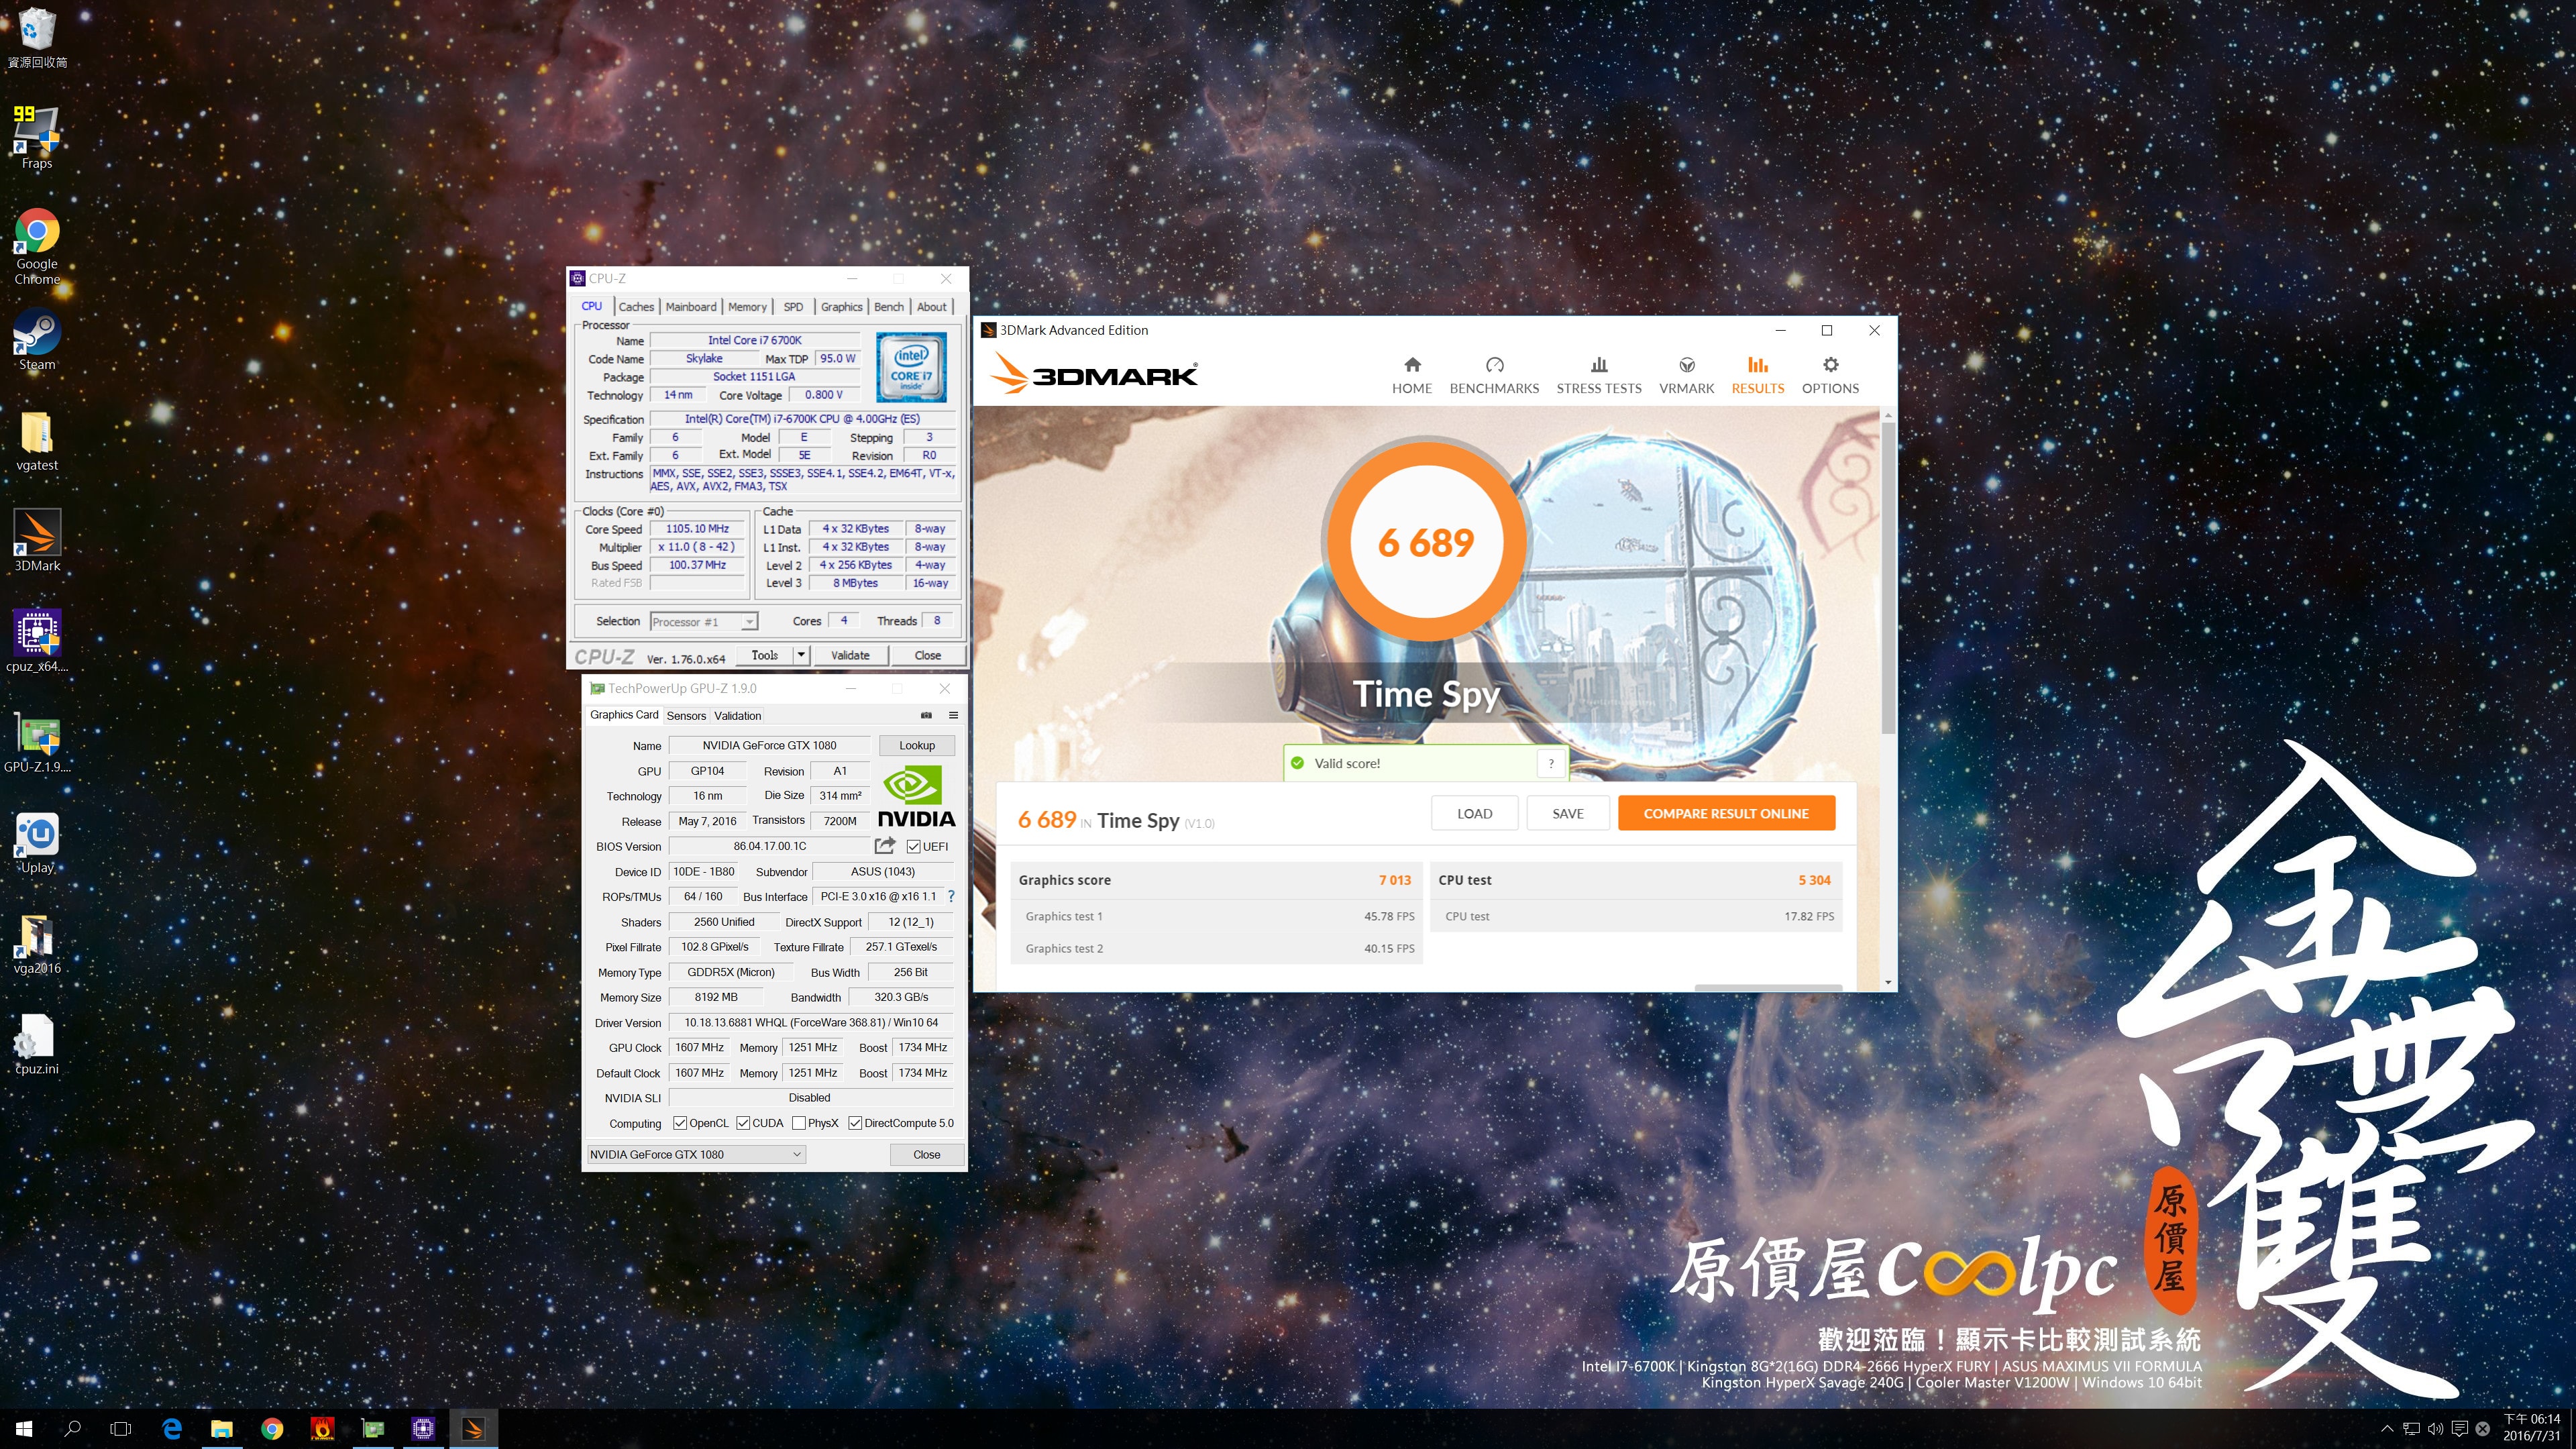Open the 3DMark HOME section
Screen dimensions: 2576x1449
(1411, 375)
